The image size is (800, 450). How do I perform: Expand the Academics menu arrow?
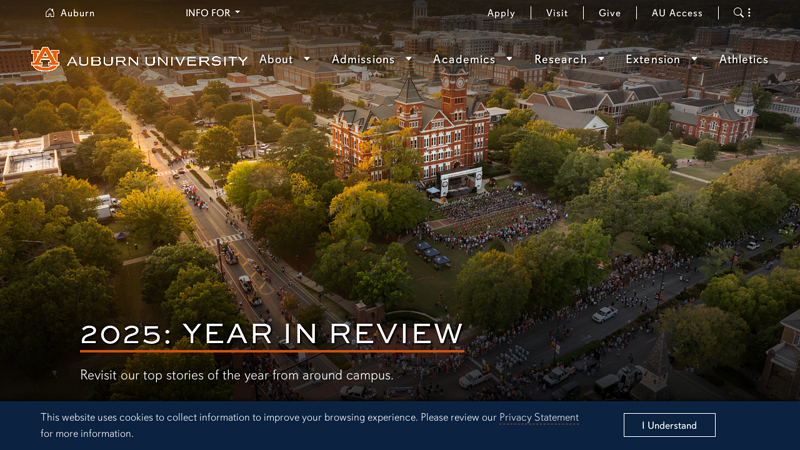[x=509, y=59]
